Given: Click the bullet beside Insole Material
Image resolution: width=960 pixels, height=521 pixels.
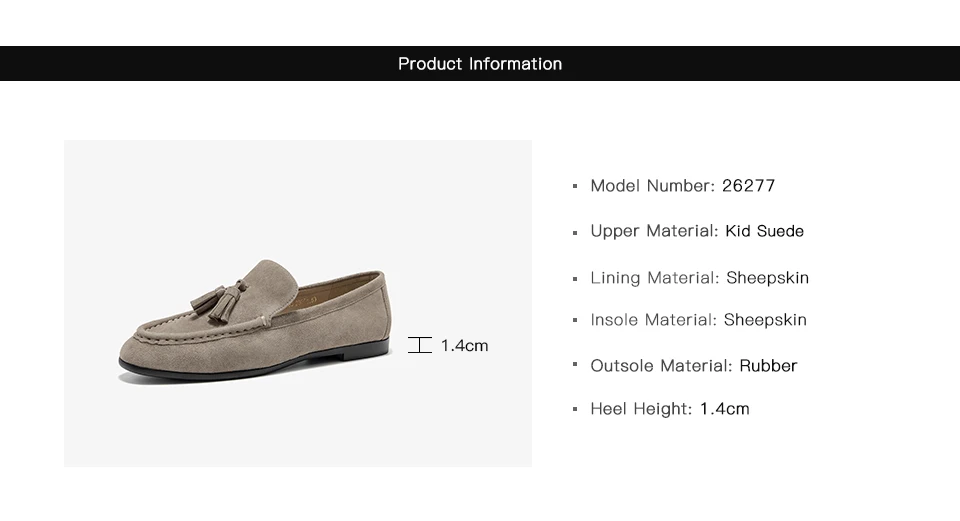Looking at the screenshot, I should coord(575,322).
